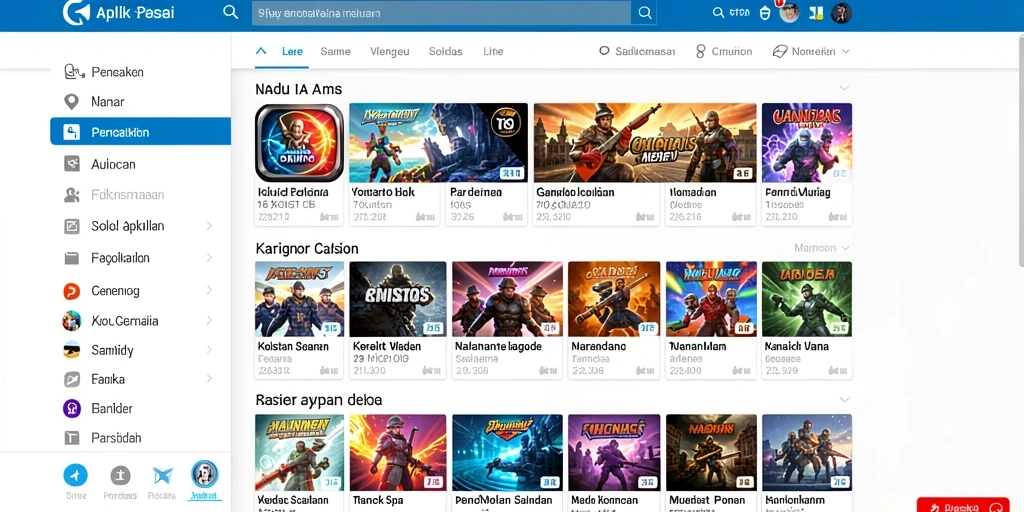Click the Aplik Pasai logo icon

coord(74,12)
